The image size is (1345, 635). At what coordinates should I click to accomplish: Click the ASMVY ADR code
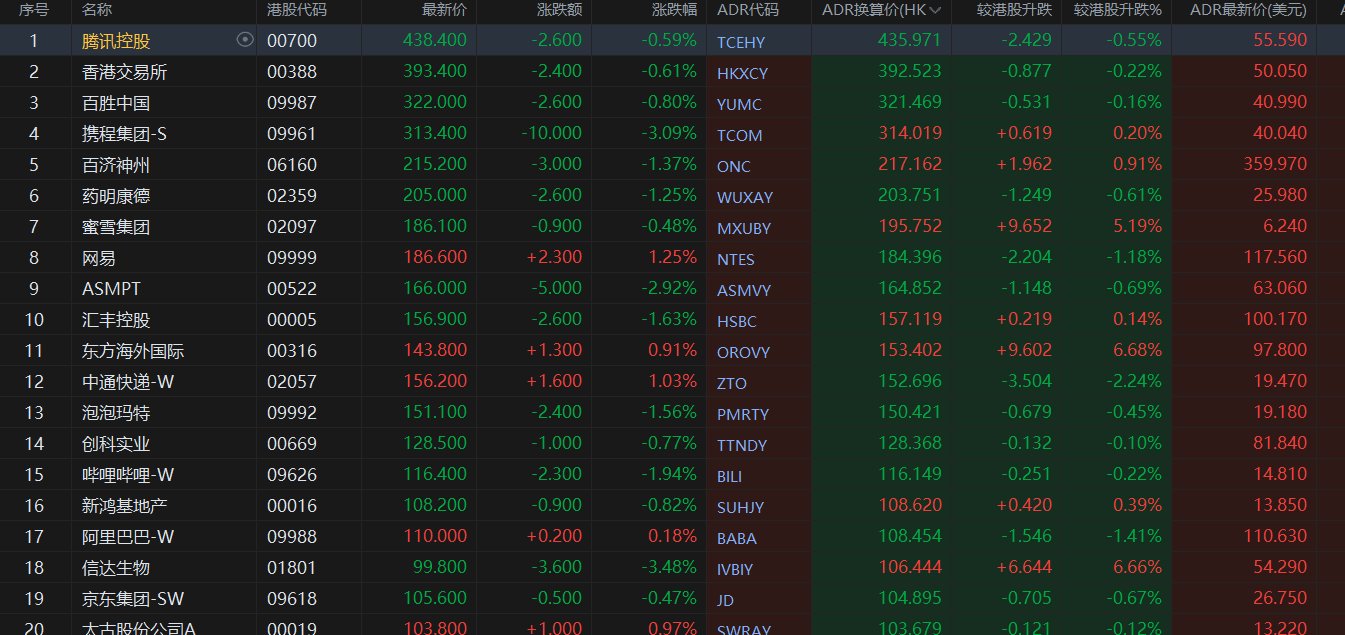[x=744, y=290]
